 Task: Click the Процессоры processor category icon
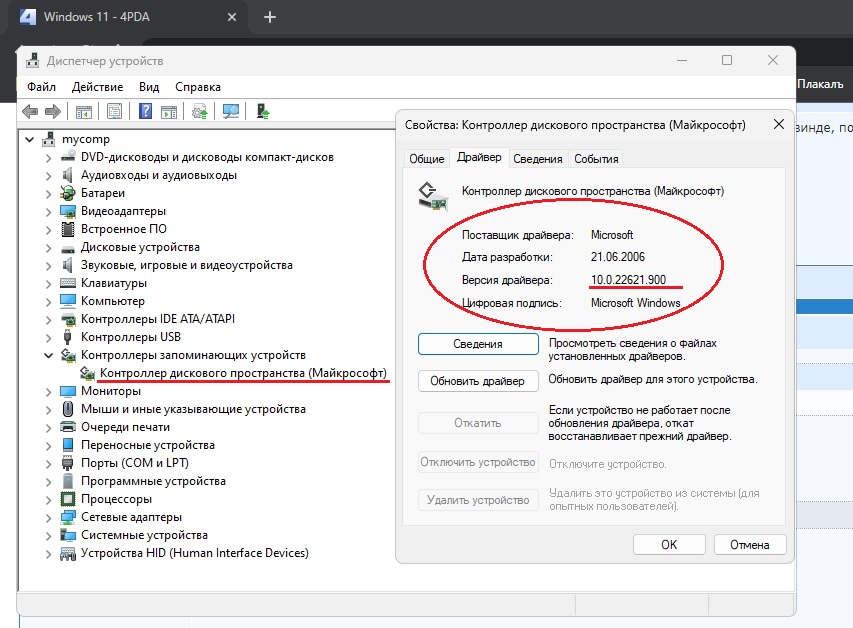pyautogui.click(x=68, y=499)
